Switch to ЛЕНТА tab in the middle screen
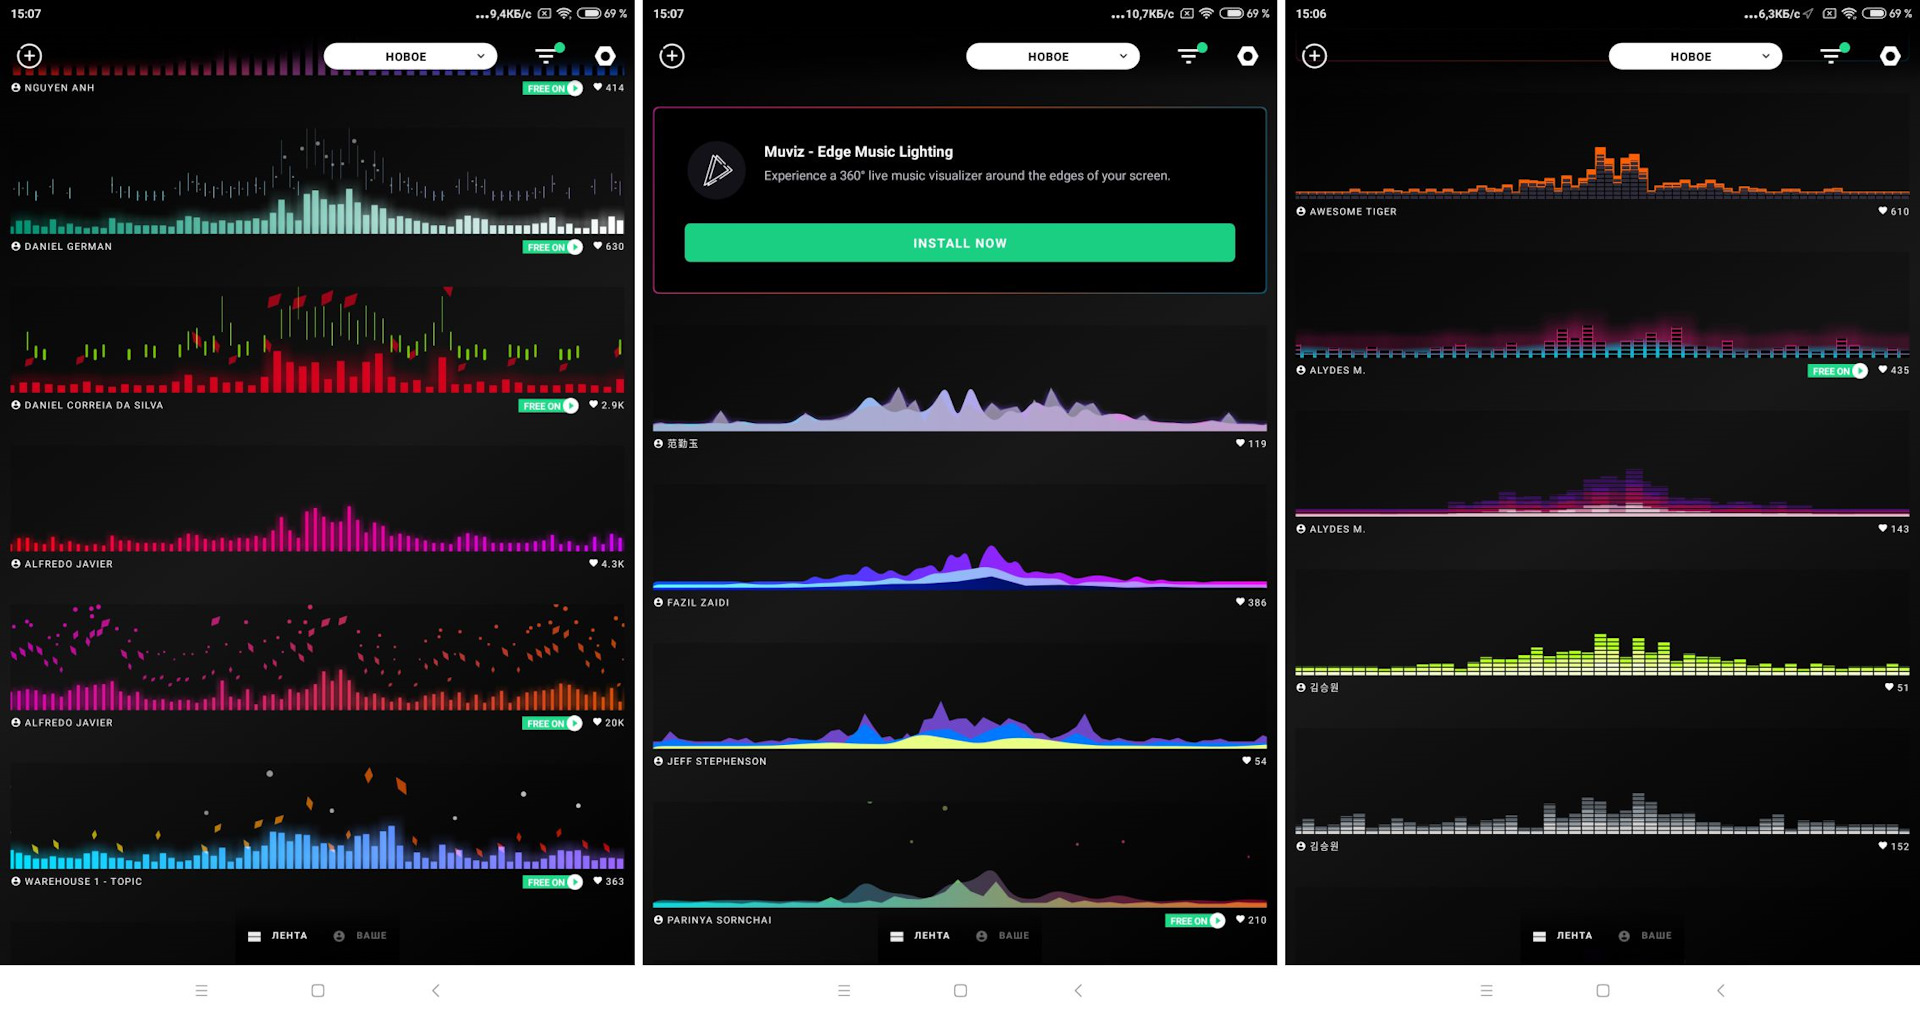Image resolution: width=1920 pixels, height=1016 pixels. 920,936
